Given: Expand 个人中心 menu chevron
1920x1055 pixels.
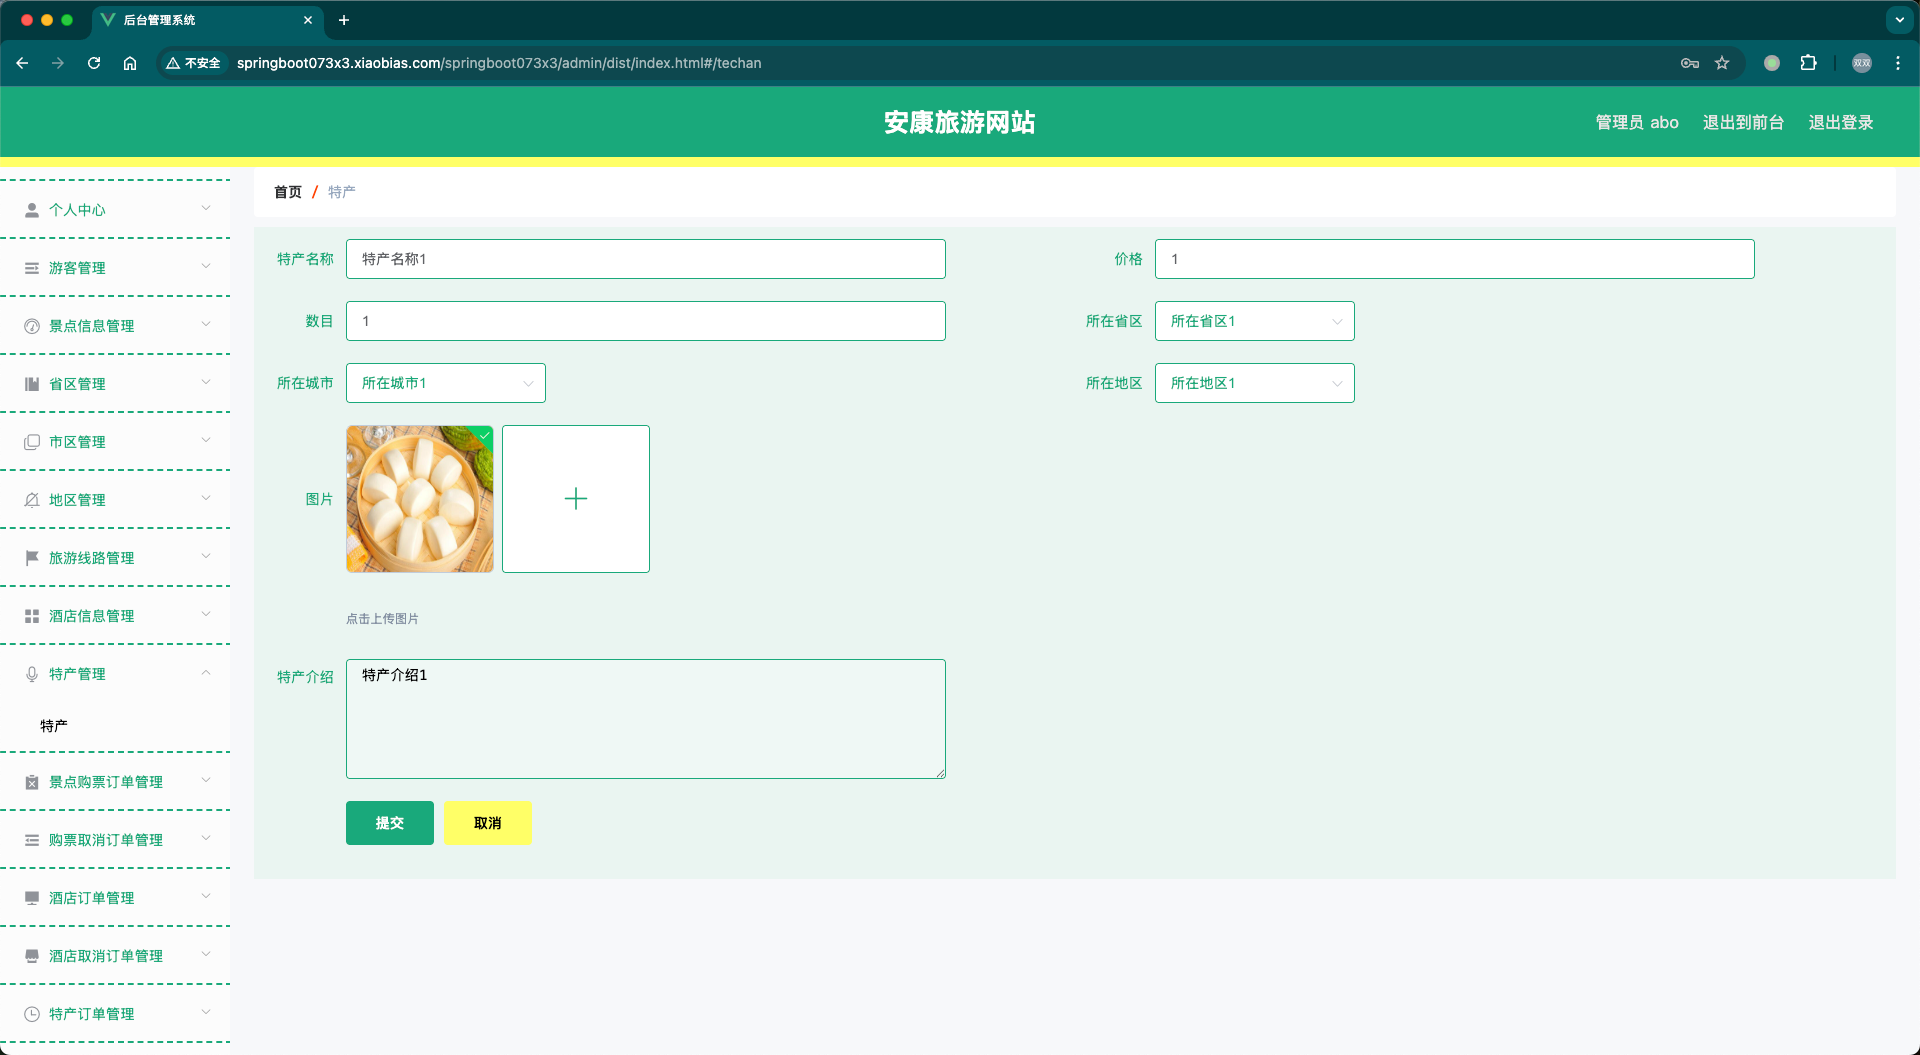Looking at the screenshot, I should pos(206,208).
